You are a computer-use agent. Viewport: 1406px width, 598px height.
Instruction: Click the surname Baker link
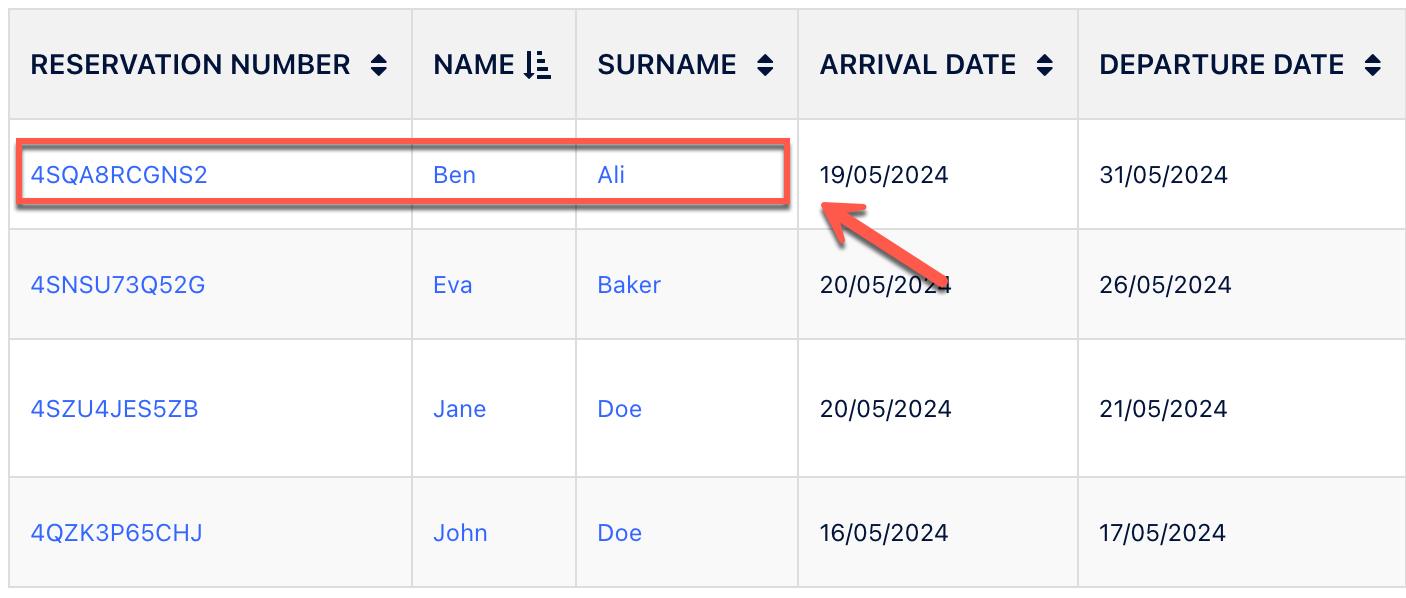click(x=629, y=285)
